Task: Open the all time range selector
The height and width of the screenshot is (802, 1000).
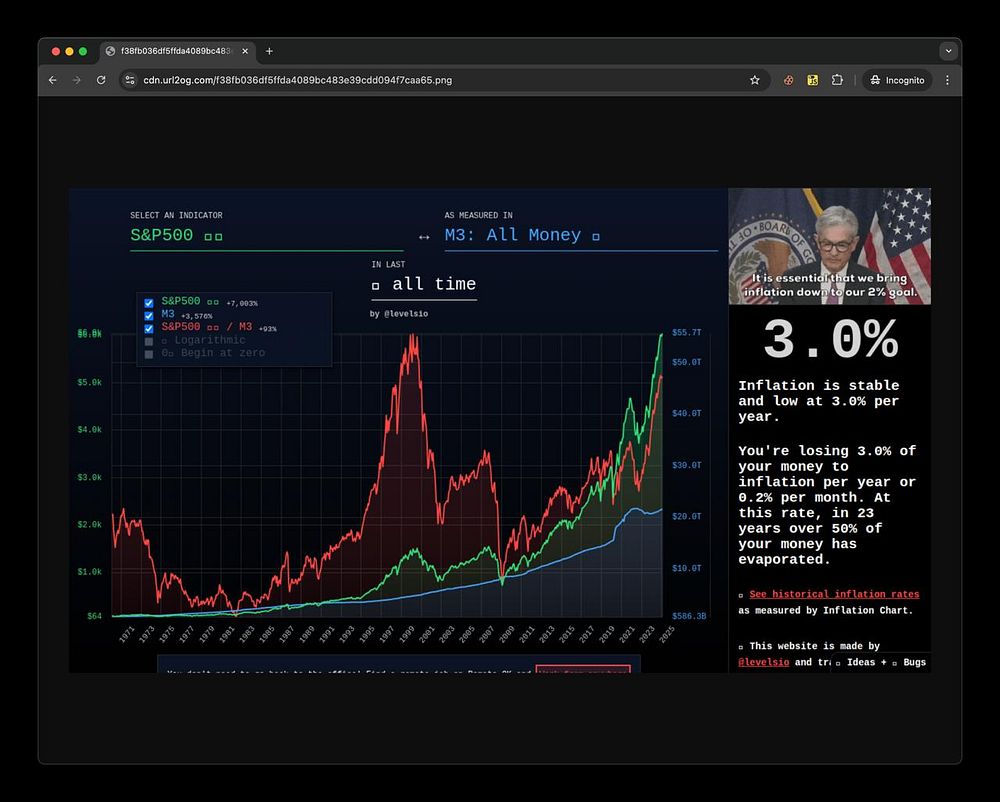Action: pyautogui.click(x=424, y=284)
